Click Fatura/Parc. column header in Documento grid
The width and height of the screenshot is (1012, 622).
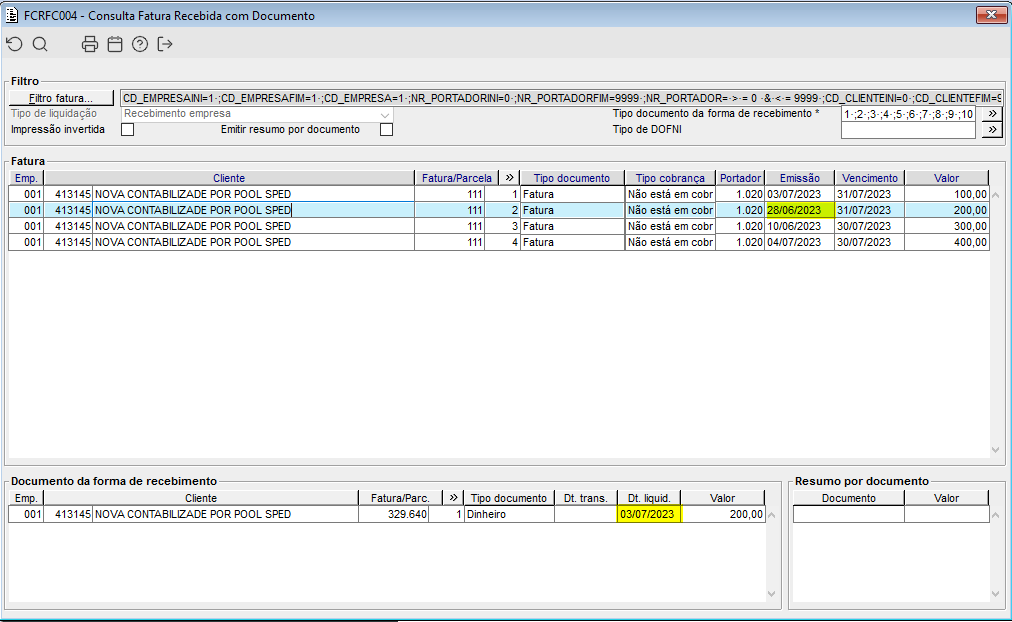(400, 498)
